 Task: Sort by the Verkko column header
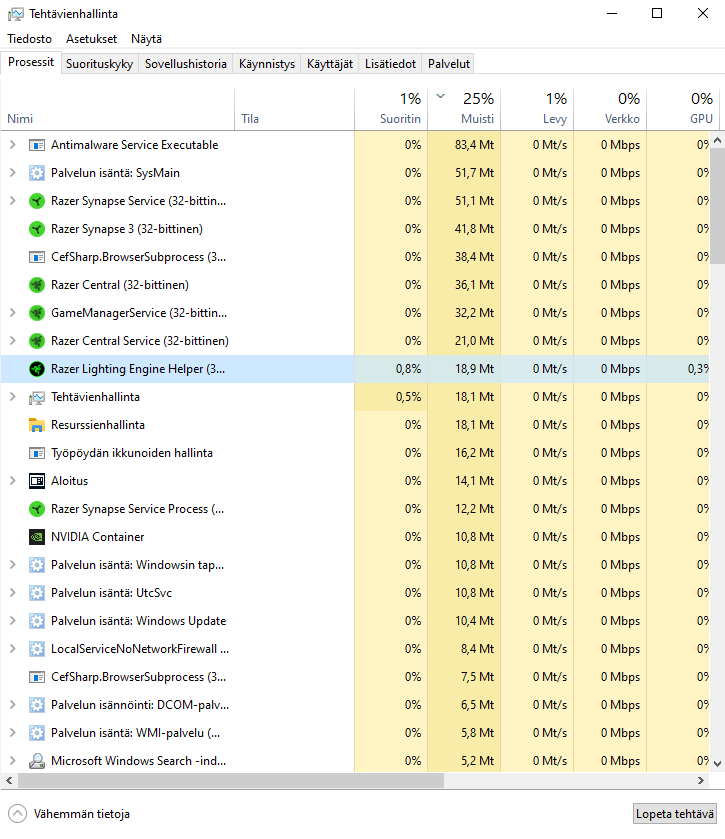[x=610, y=109]
